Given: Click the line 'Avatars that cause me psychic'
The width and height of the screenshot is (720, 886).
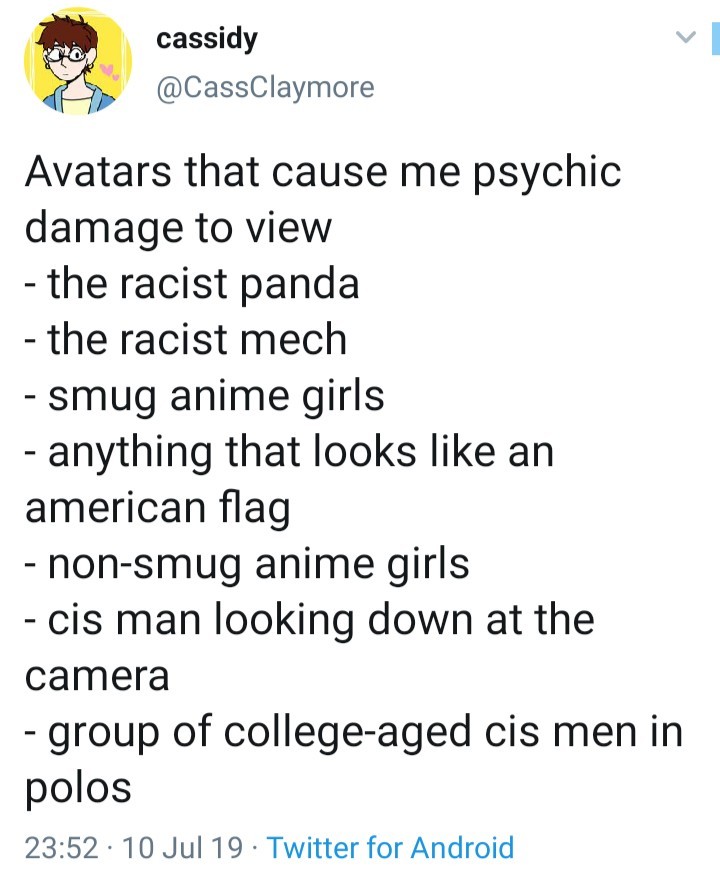Looking at the screenshot, I should point(323,172).
